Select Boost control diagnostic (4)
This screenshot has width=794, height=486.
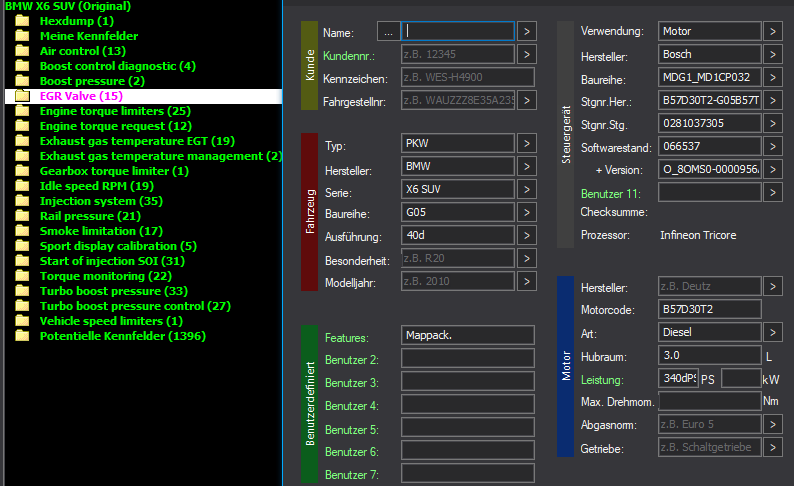coord(117,66)
